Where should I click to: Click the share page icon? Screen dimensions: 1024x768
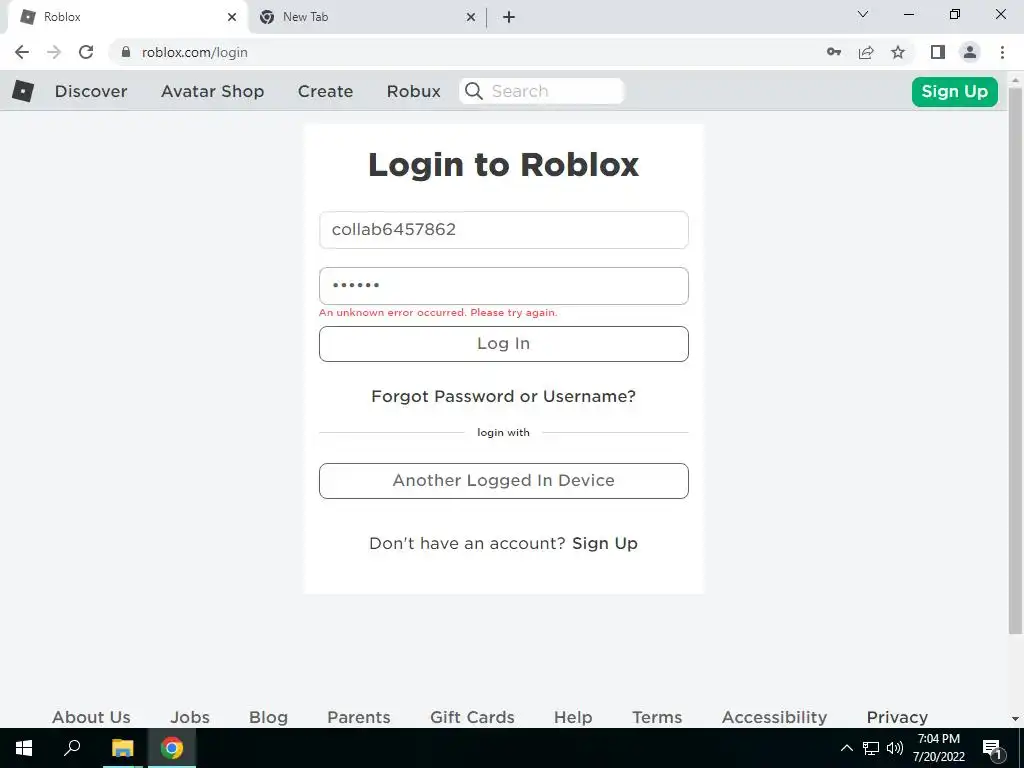tap(866, 52)
